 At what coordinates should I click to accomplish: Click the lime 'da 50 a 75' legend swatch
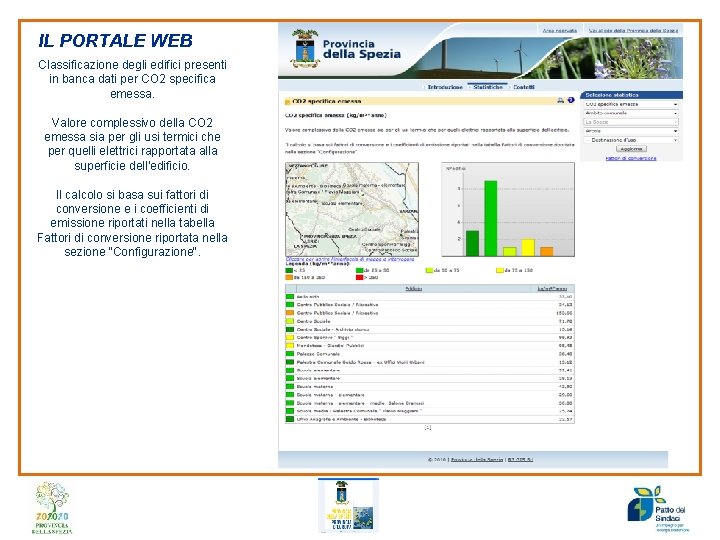(x=429, y=270)
